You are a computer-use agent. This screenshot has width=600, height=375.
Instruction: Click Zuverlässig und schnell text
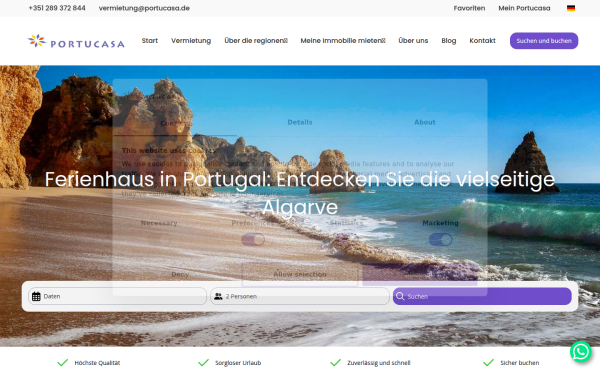[x=378, y=363]
